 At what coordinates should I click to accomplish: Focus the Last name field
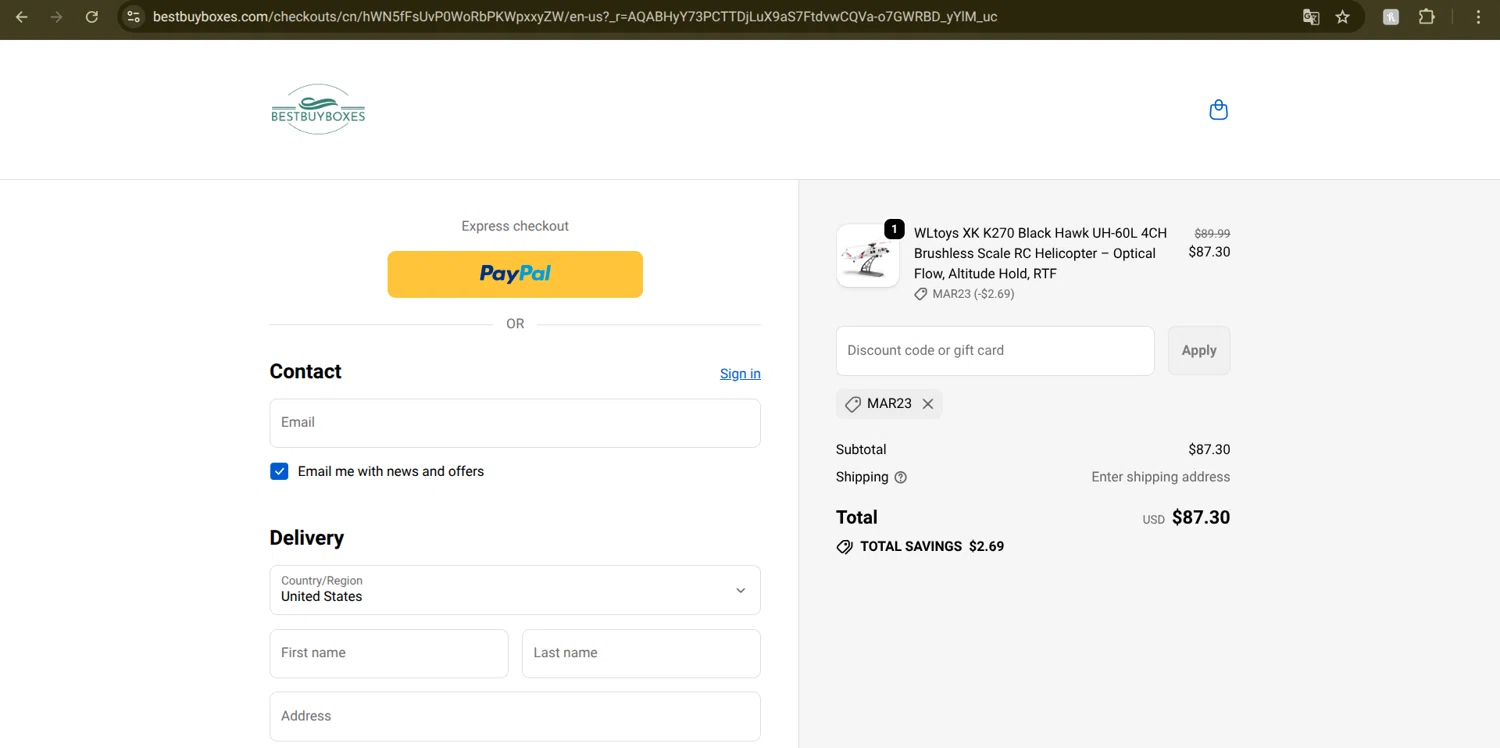click(x=641, y=653)
